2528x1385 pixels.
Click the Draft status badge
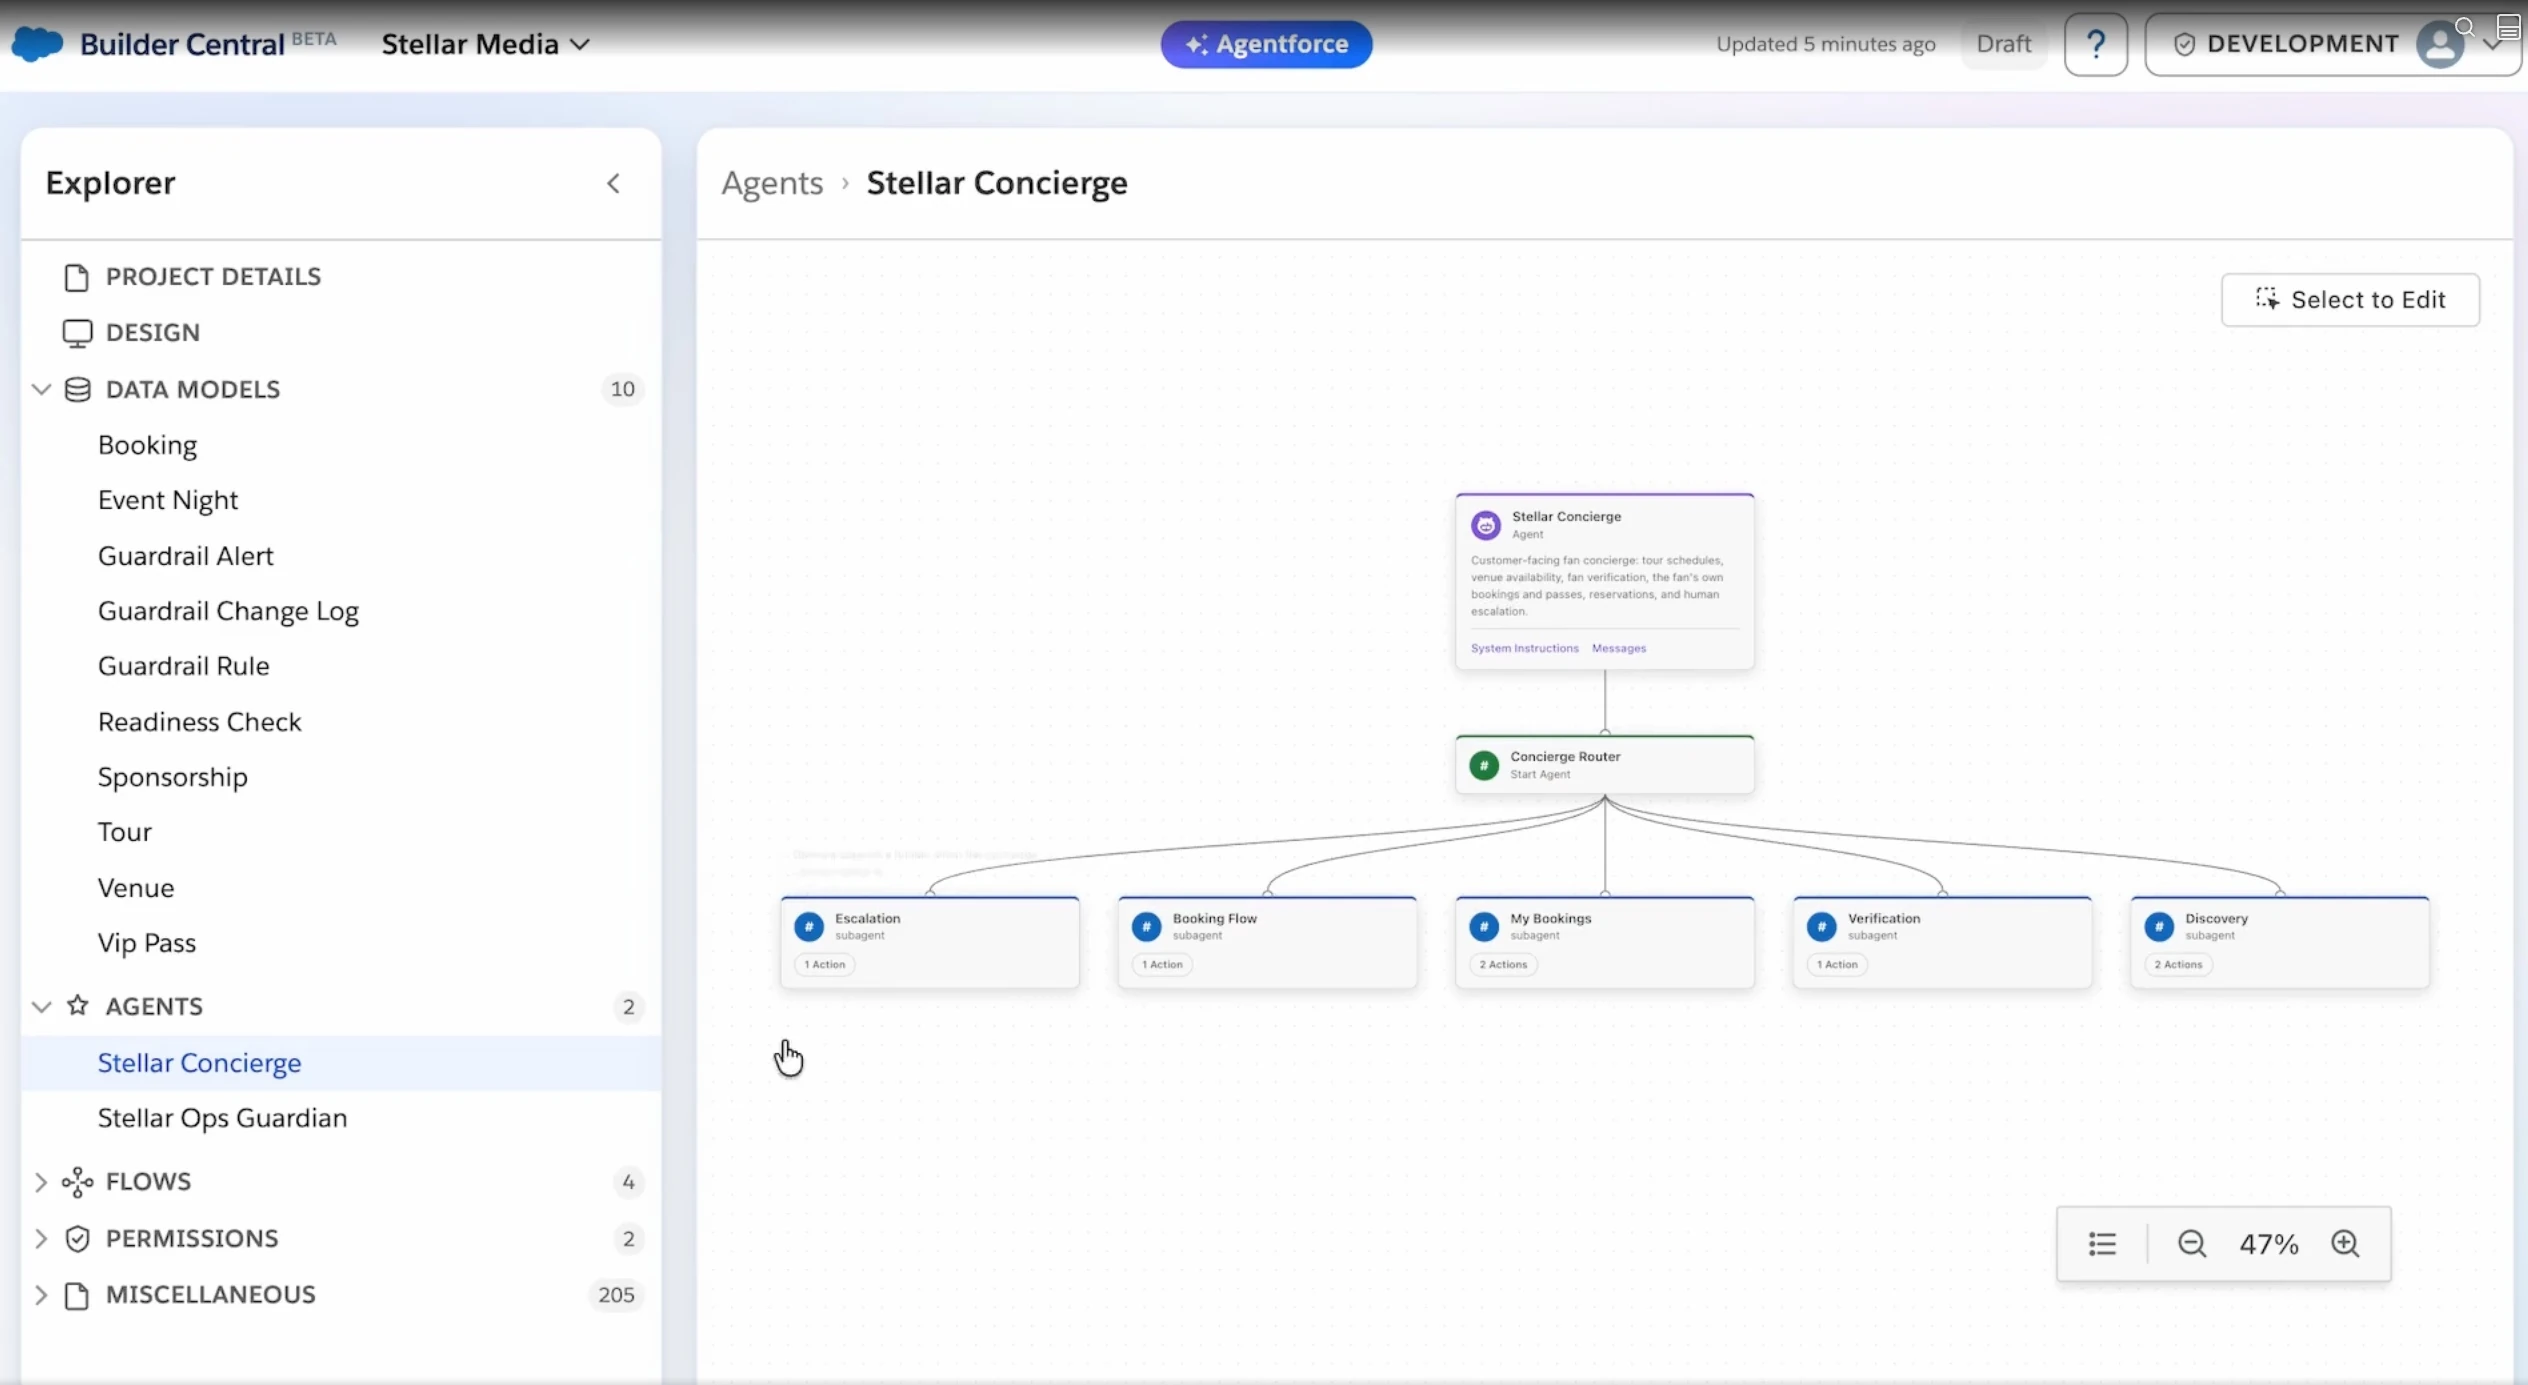(2003, 44)
